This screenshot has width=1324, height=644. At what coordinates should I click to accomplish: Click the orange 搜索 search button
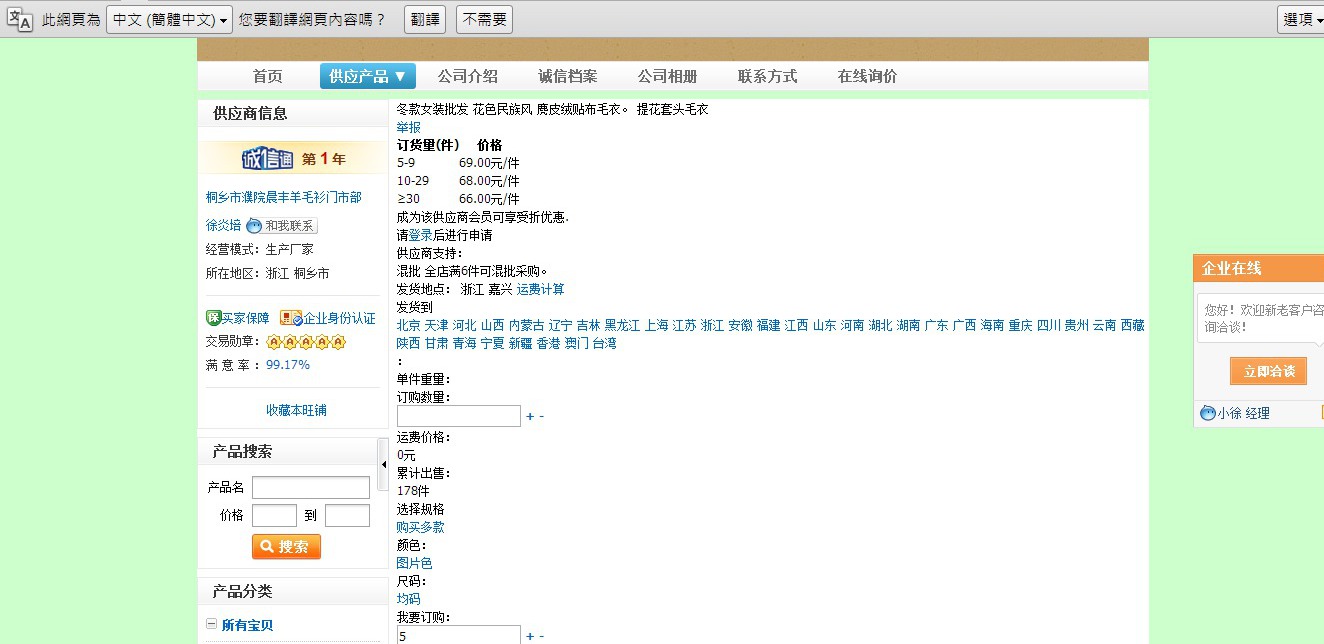pos(286,546)
